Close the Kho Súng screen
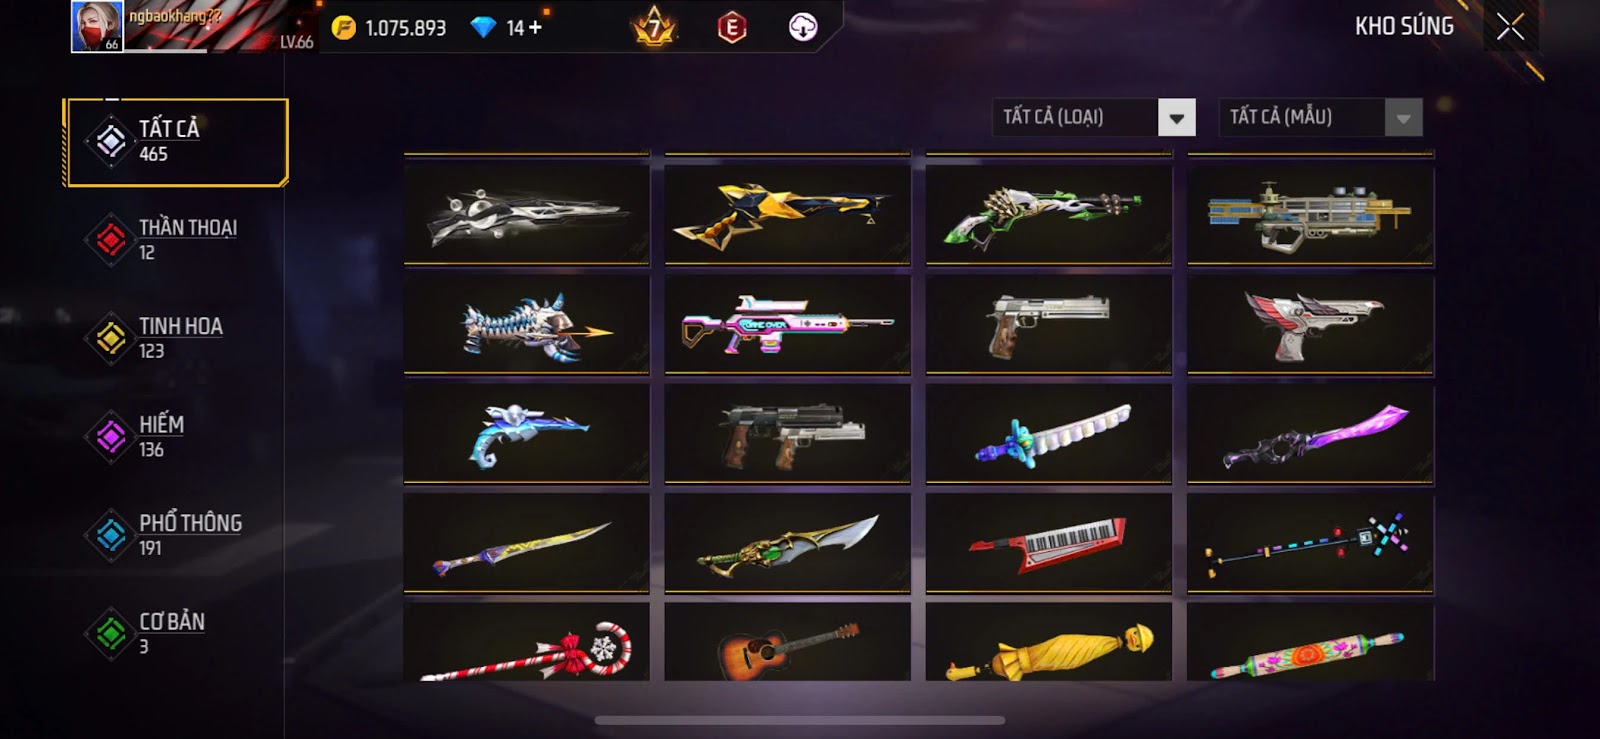The width and height of the screenshot is (1600, 739). click(x=1510, y=27)
